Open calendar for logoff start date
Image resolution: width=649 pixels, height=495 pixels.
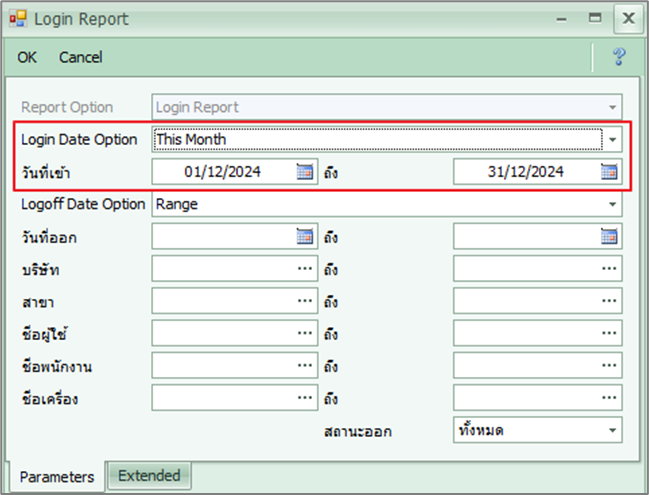click(x=305, y=237)
